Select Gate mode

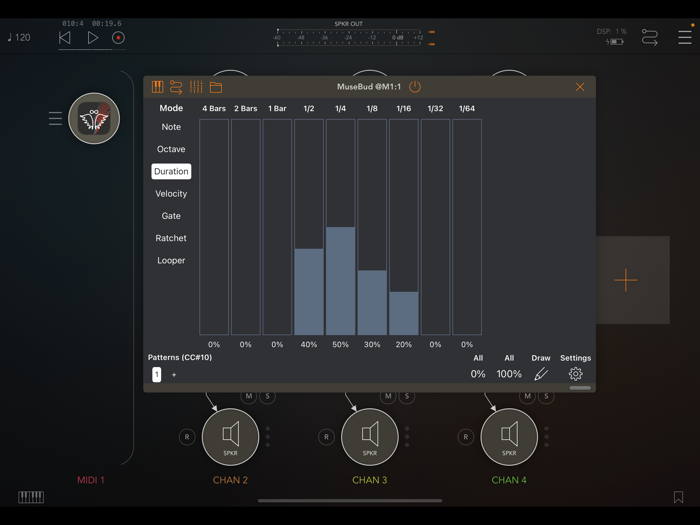[x=171, y=216]
